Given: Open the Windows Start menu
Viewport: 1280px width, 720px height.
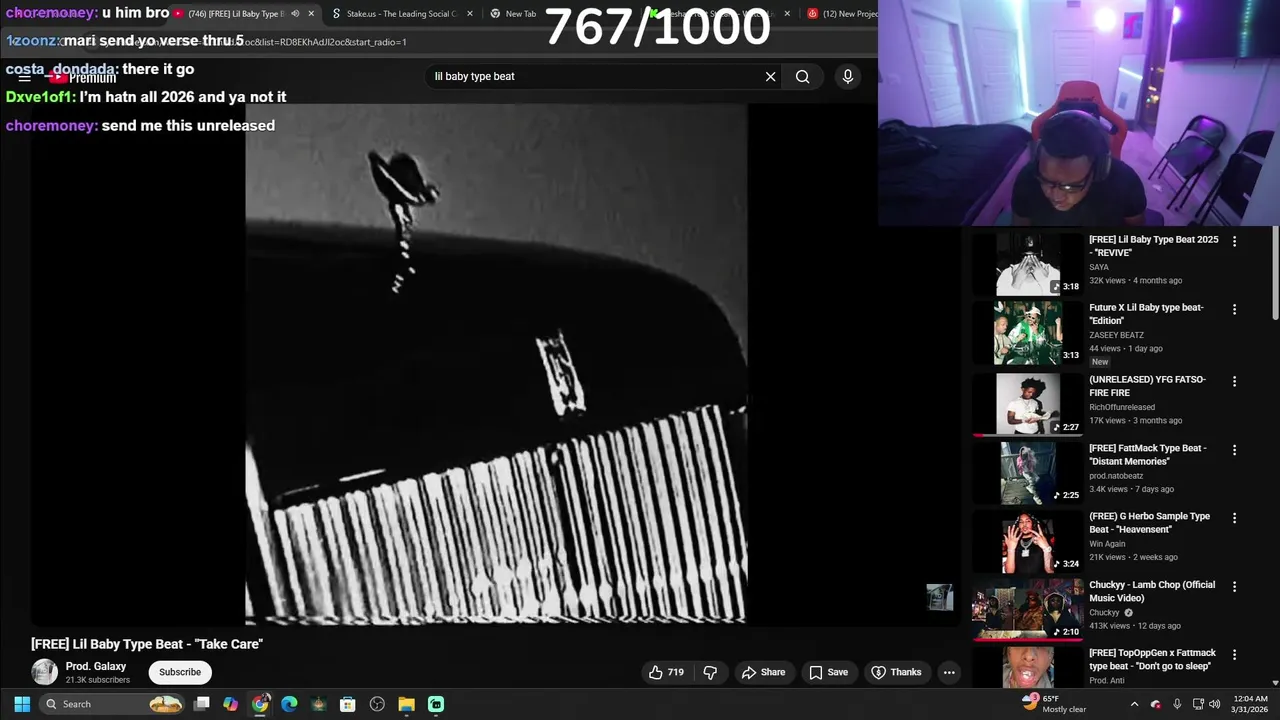Looking at the screenshot, I should (x=22, y=704).
